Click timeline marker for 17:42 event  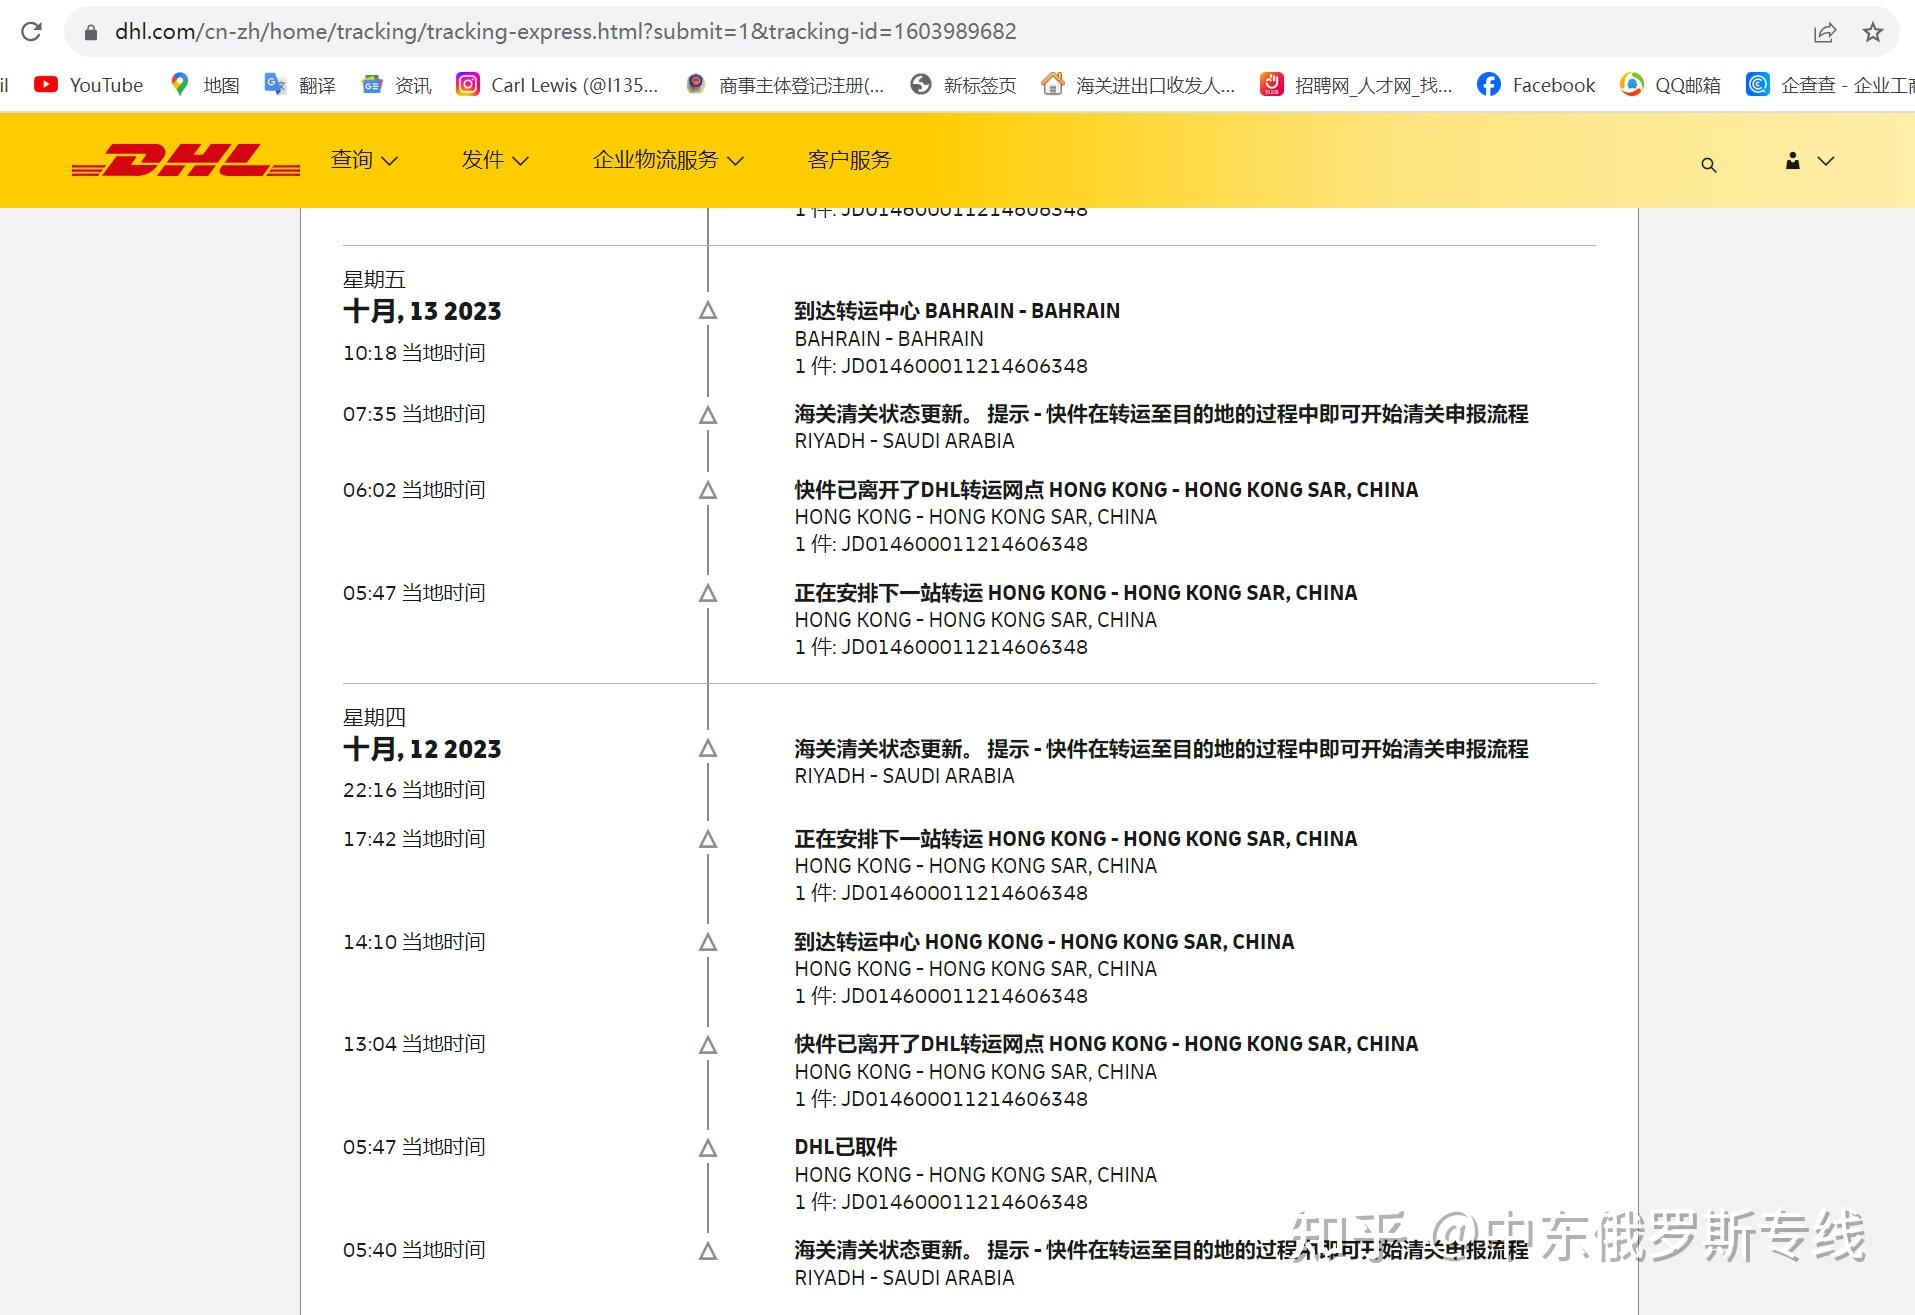[708, 840]
